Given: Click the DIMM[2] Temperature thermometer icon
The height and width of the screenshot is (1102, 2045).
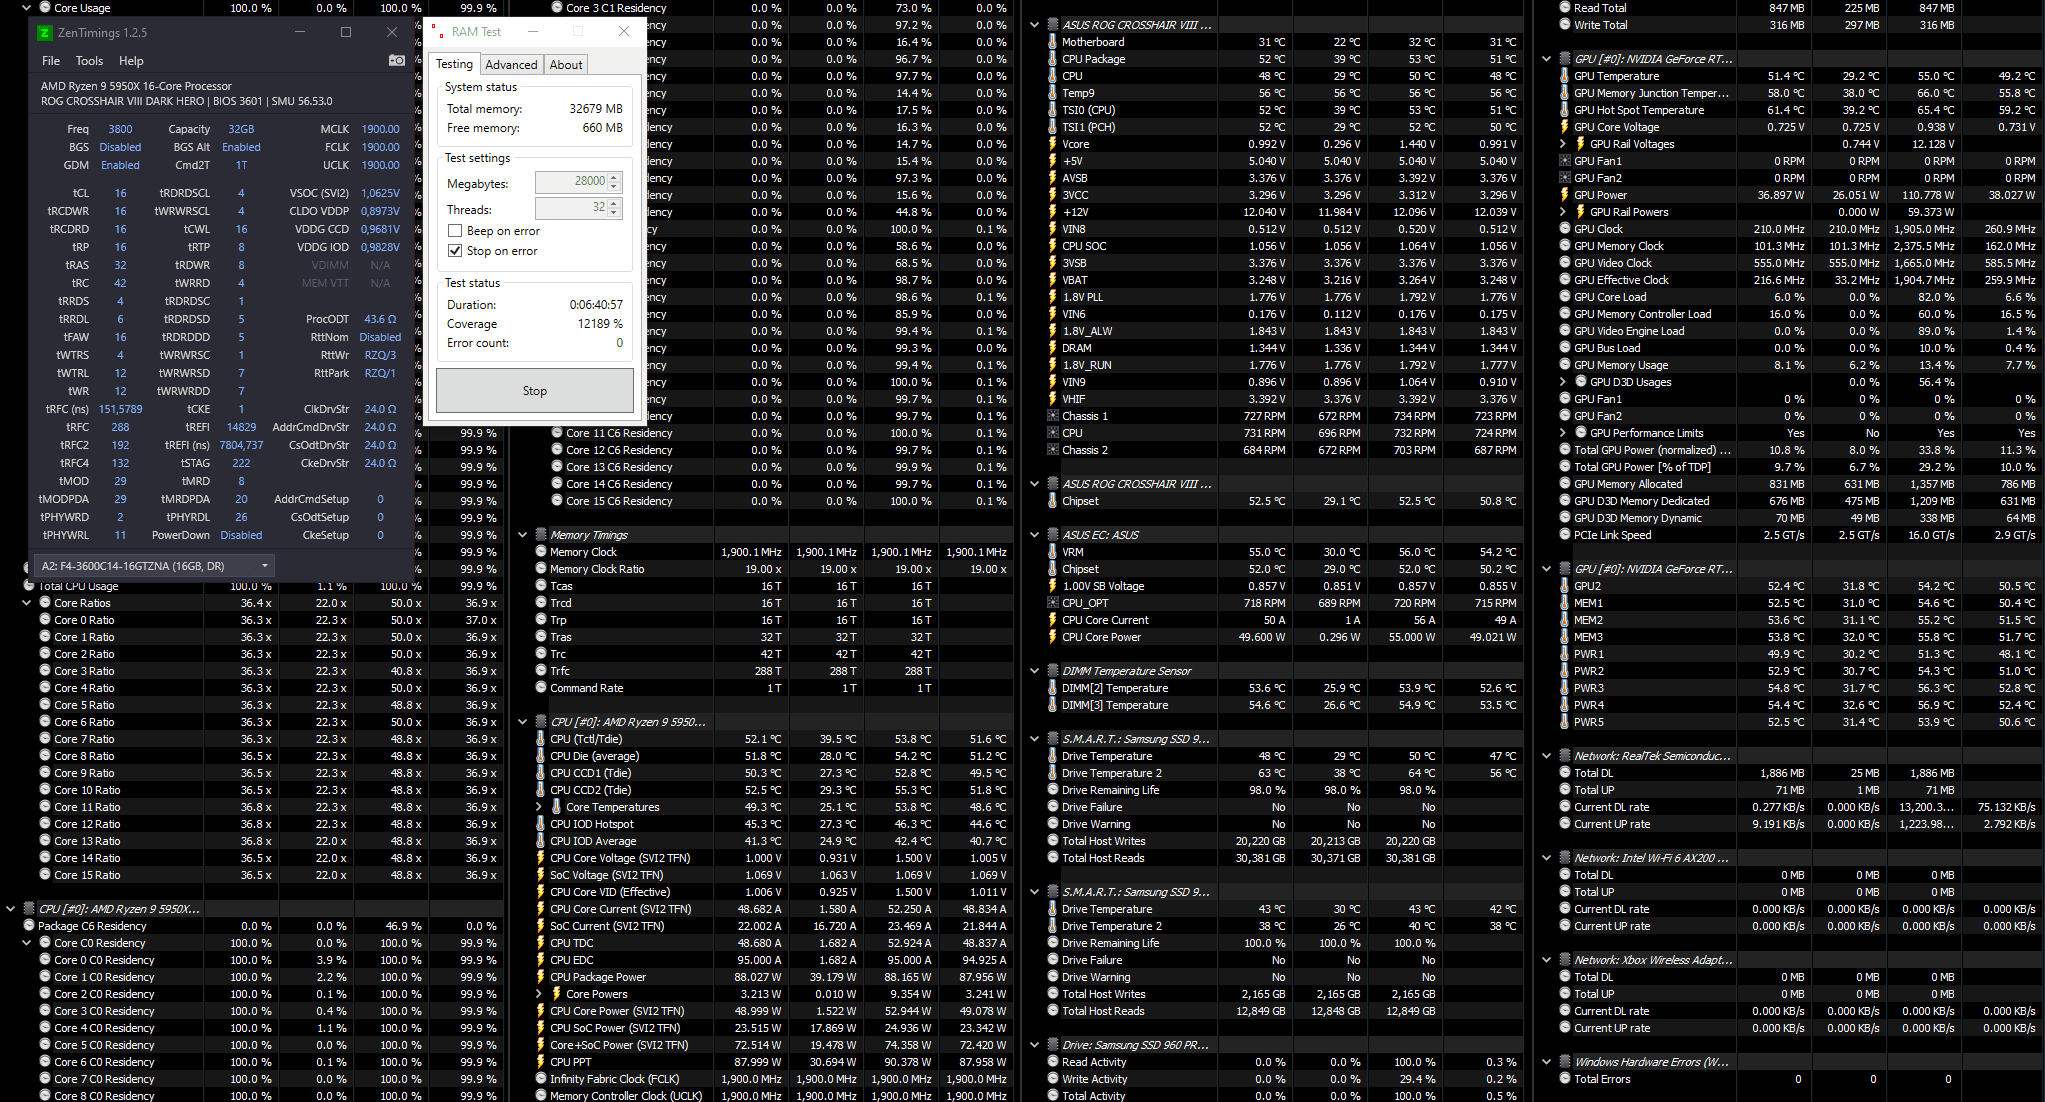Looking at the screenshot, I should (1052, 688).
